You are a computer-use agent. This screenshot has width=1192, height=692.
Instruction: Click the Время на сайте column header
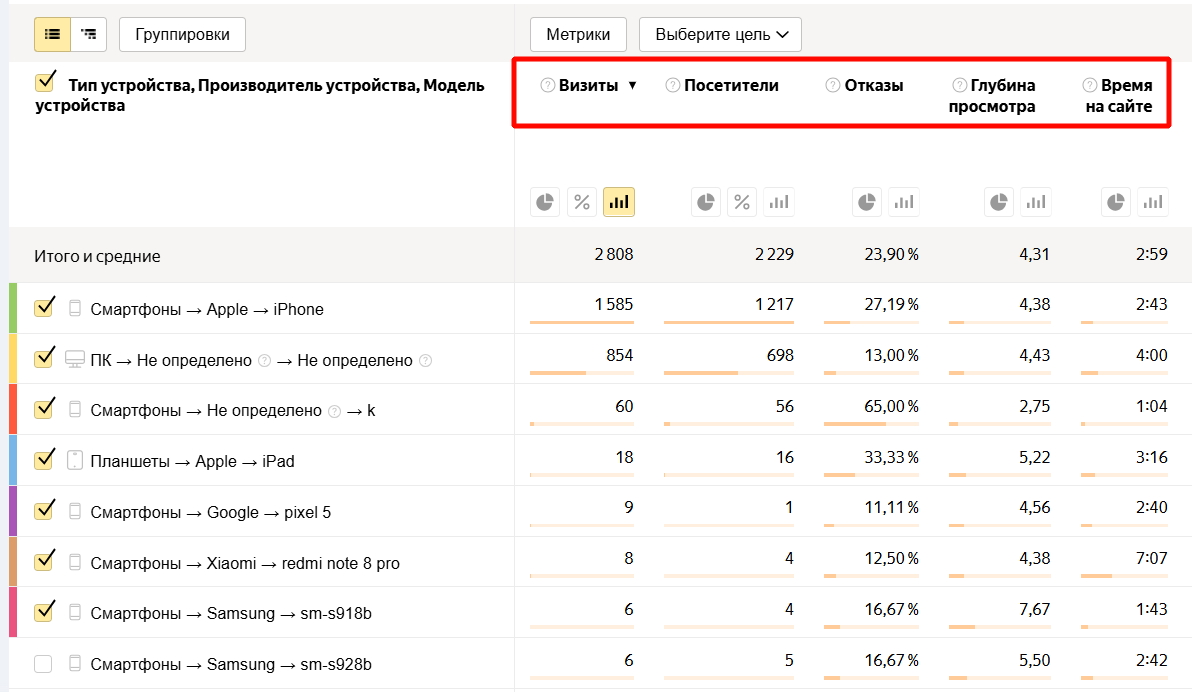(x=1125, y=96)
